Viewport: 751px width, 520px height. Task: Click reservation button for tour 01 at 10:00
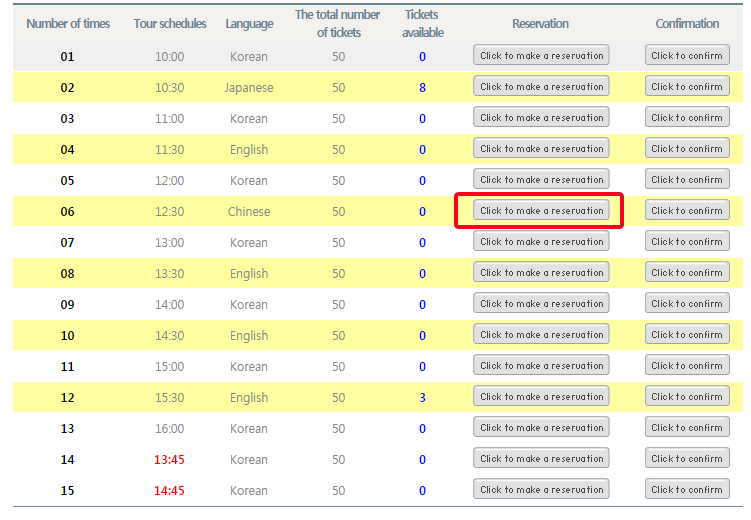tap(541, 55)
